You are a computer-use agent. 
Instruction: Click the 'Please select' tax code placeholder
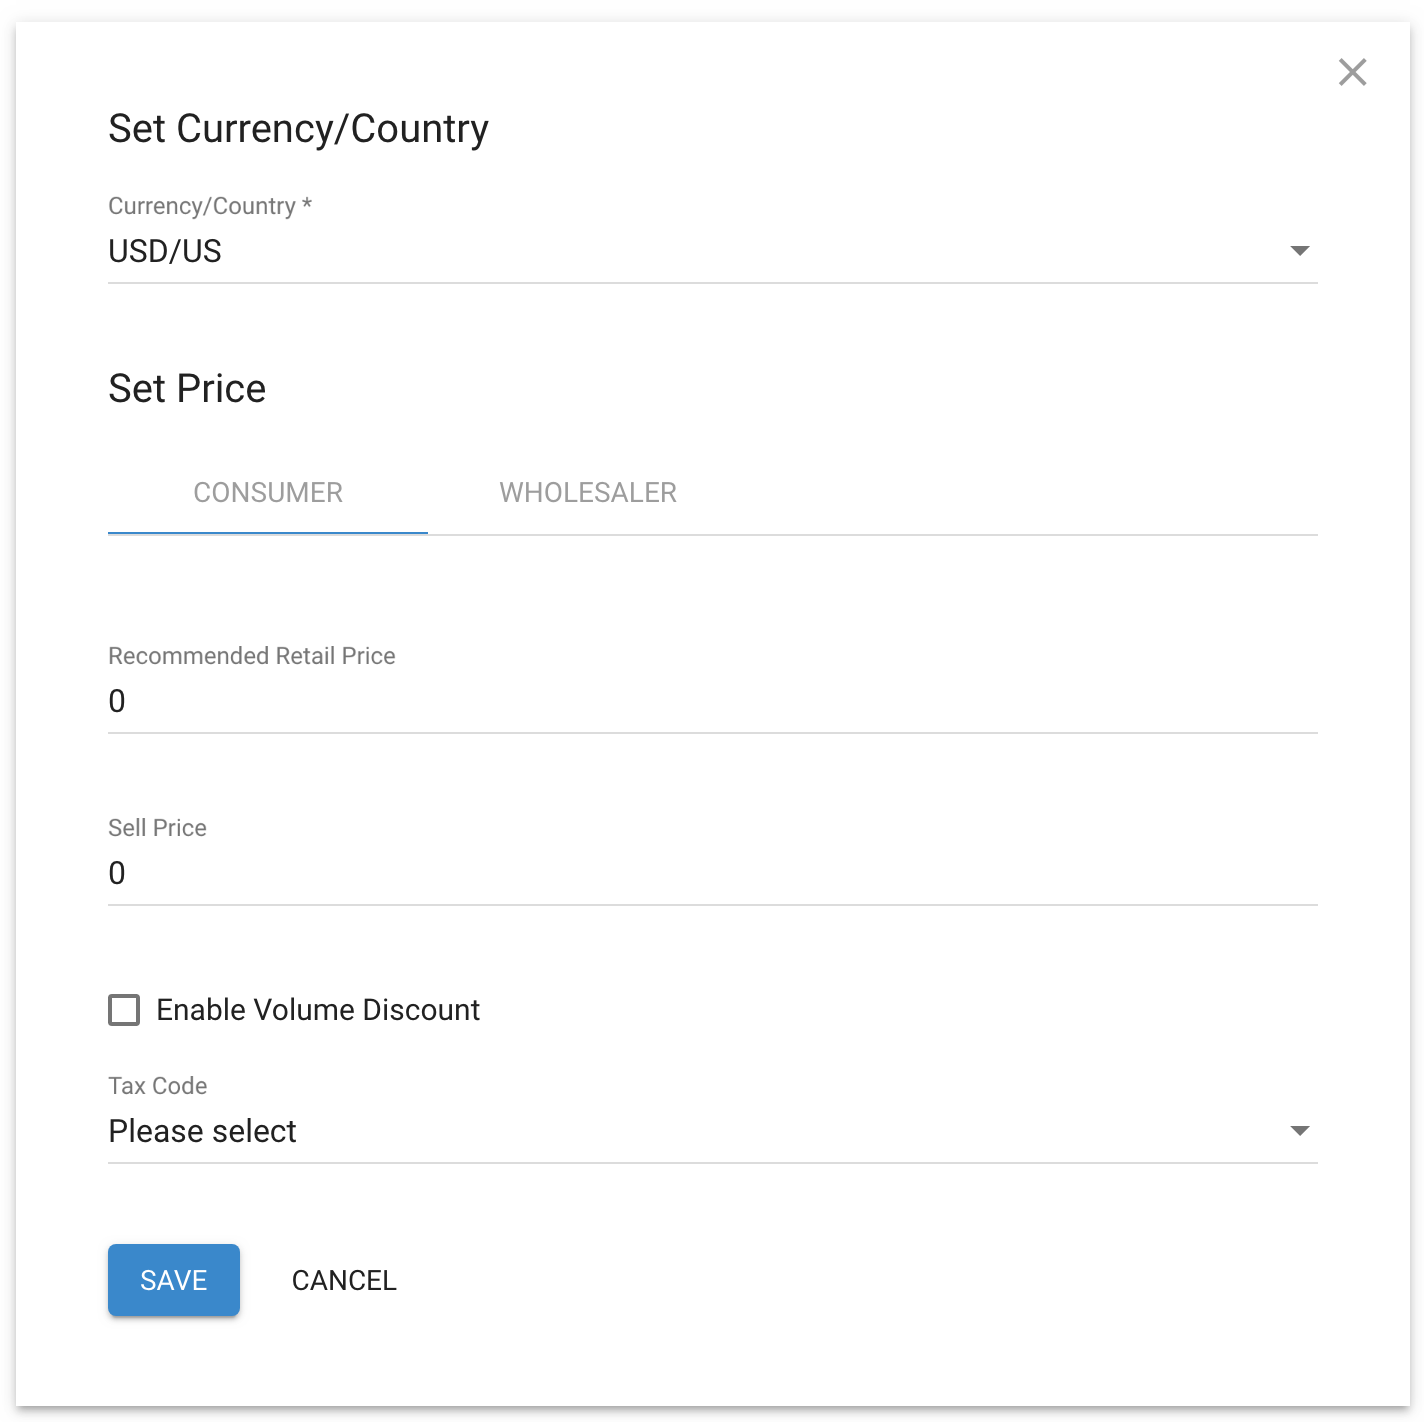coord(203,1131)
